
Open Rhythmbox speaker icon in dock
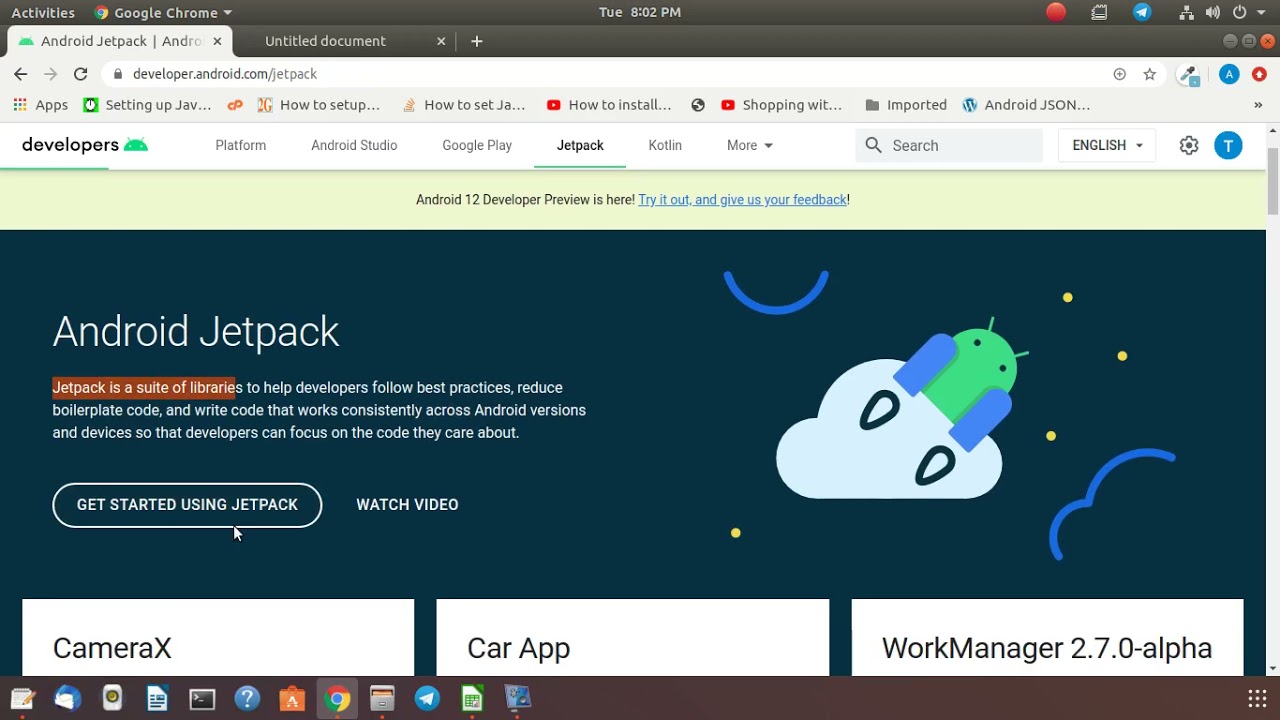(112, 698)
